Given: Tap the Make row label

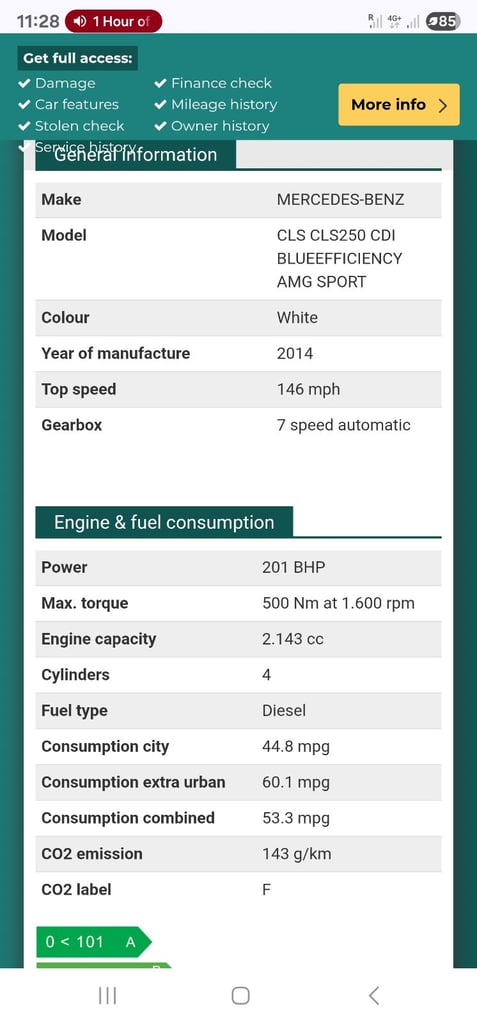Looking at the screenshot, I should click(61, 199).
